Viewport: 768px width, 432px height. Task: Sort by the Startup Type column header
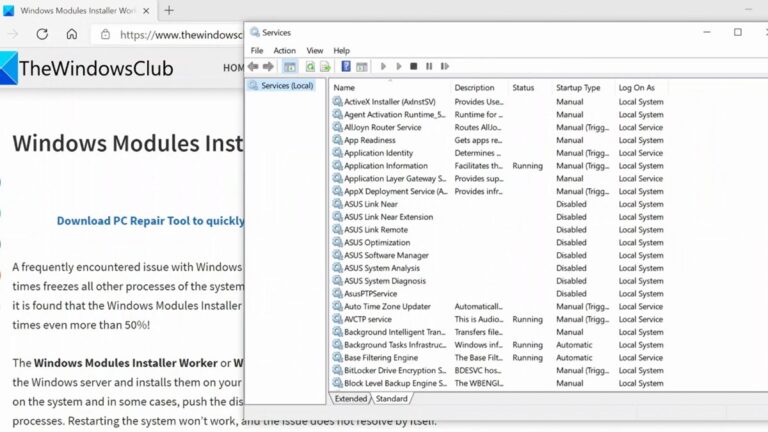583,88
